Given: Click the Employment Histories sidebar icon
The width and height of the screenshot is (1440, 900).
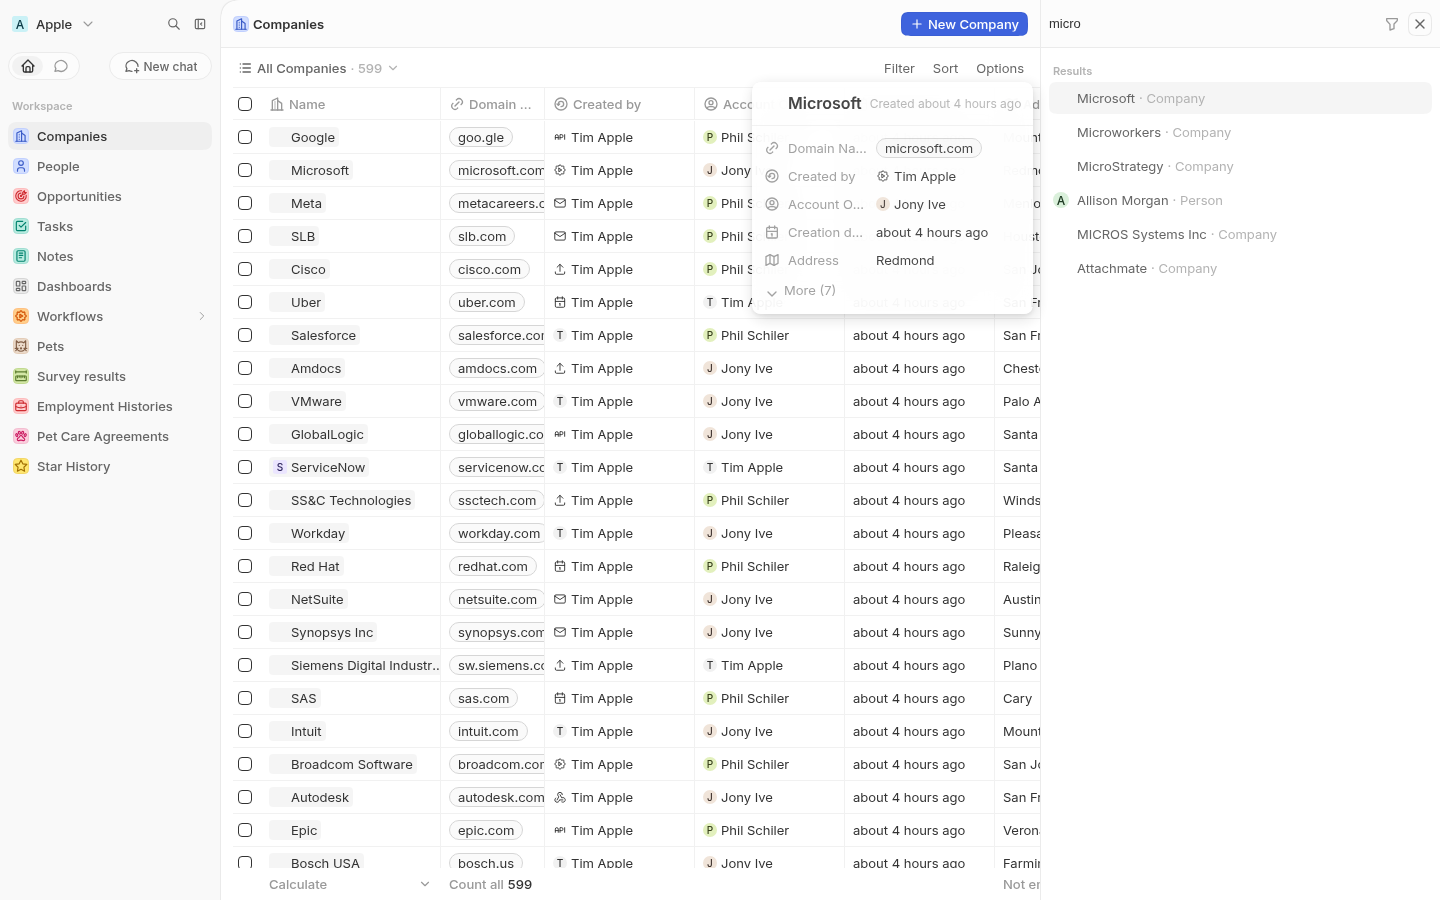Looking at the screenshot, I should (x=21, y=406).
